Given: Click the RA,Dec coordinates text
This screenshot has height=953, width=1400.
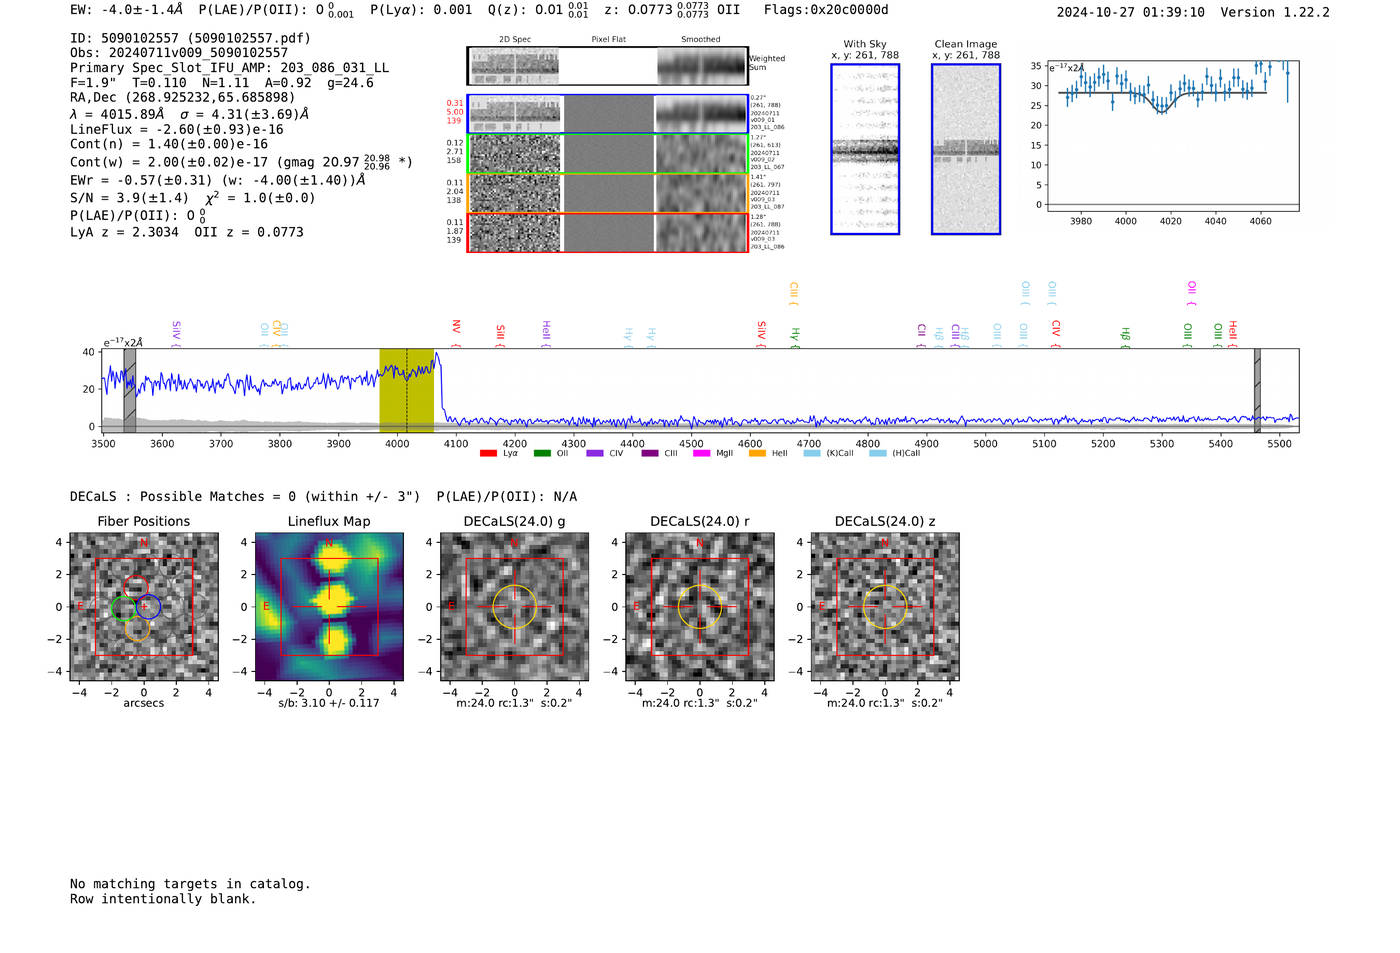Looking at the screenshot, I should point(182,98).
